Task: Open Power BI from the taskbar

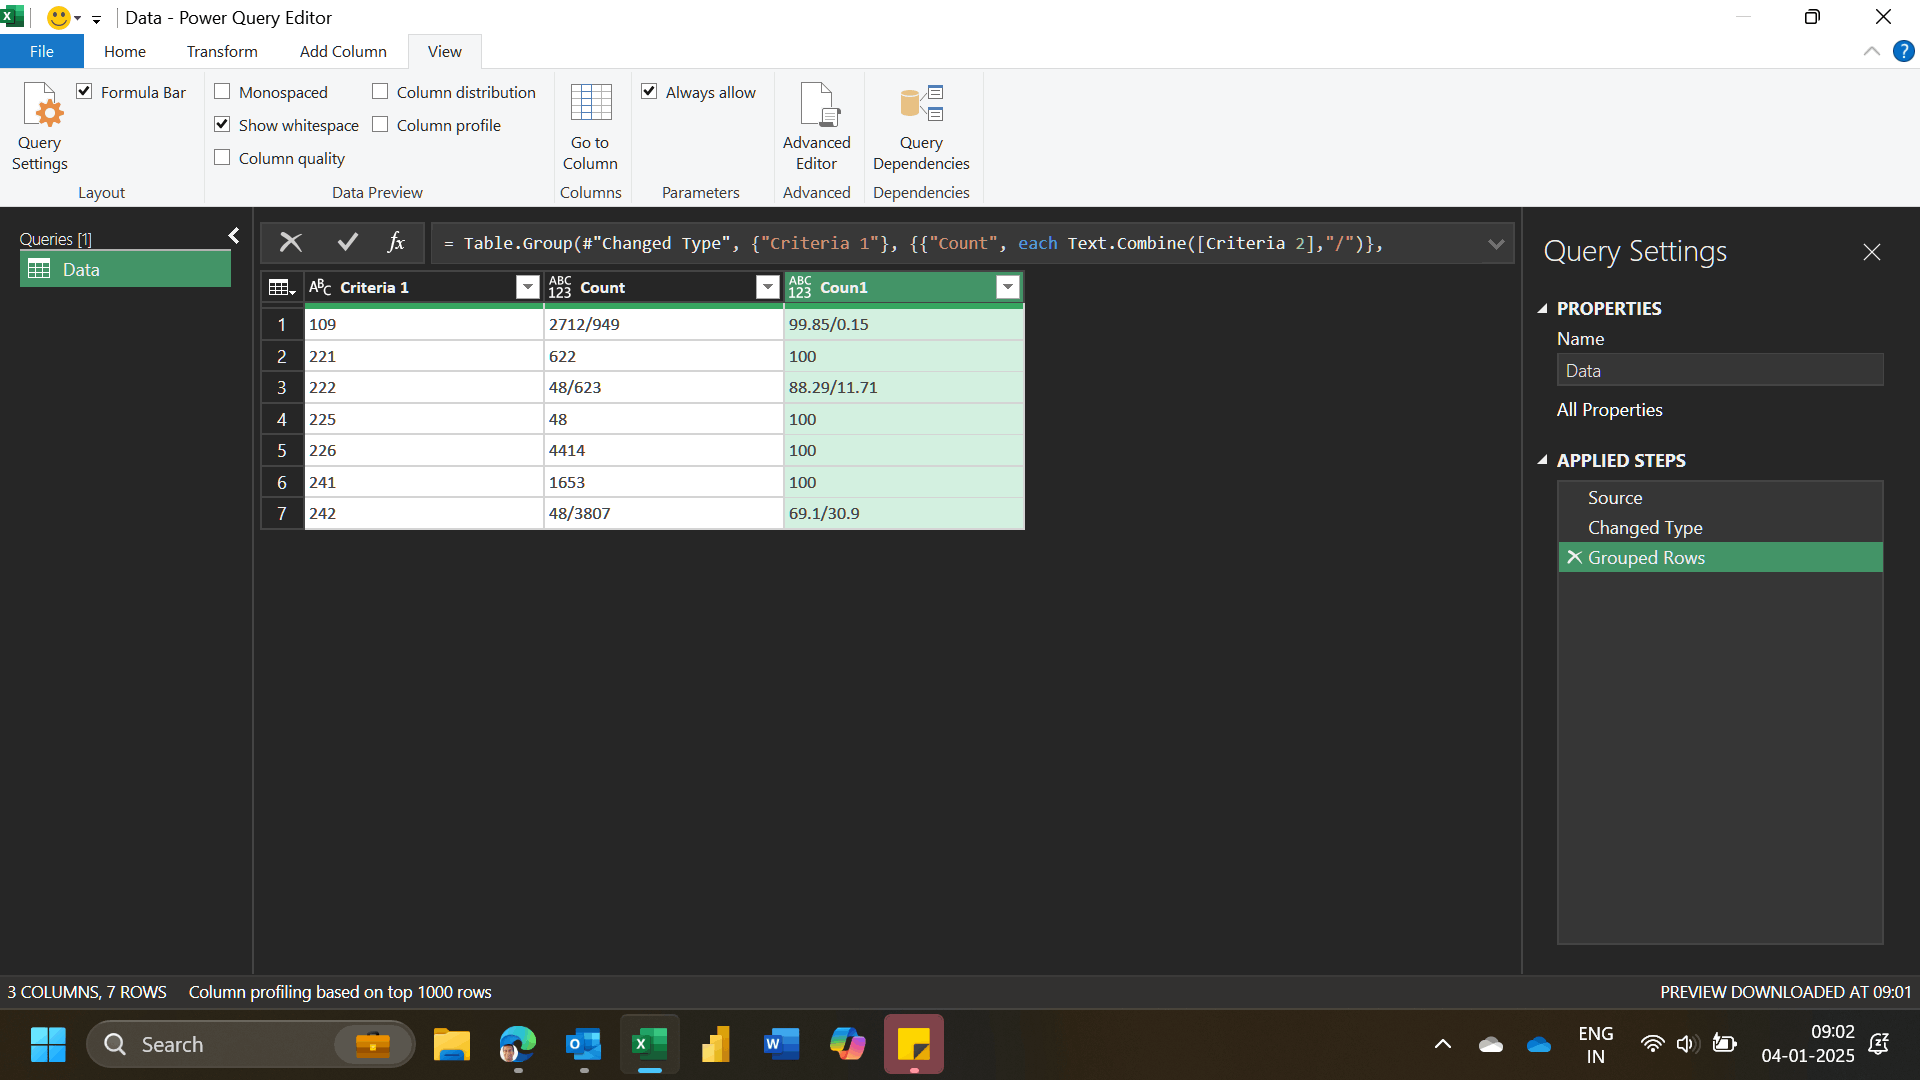Action: click(716, 1045)
